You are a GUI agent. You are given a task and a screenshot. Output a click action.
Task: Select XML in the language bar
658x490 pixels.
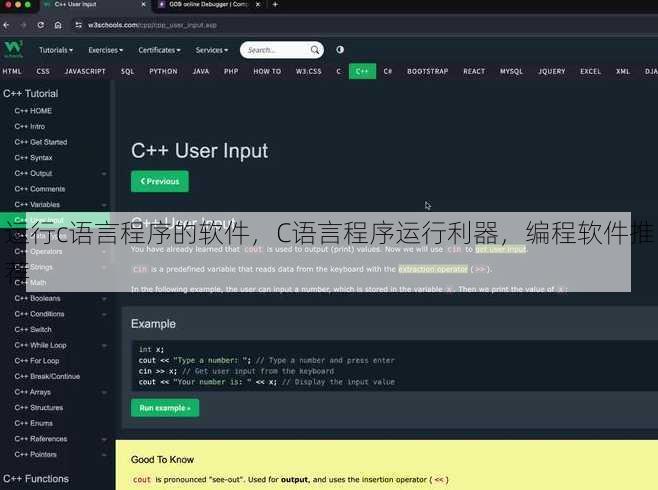623,71
